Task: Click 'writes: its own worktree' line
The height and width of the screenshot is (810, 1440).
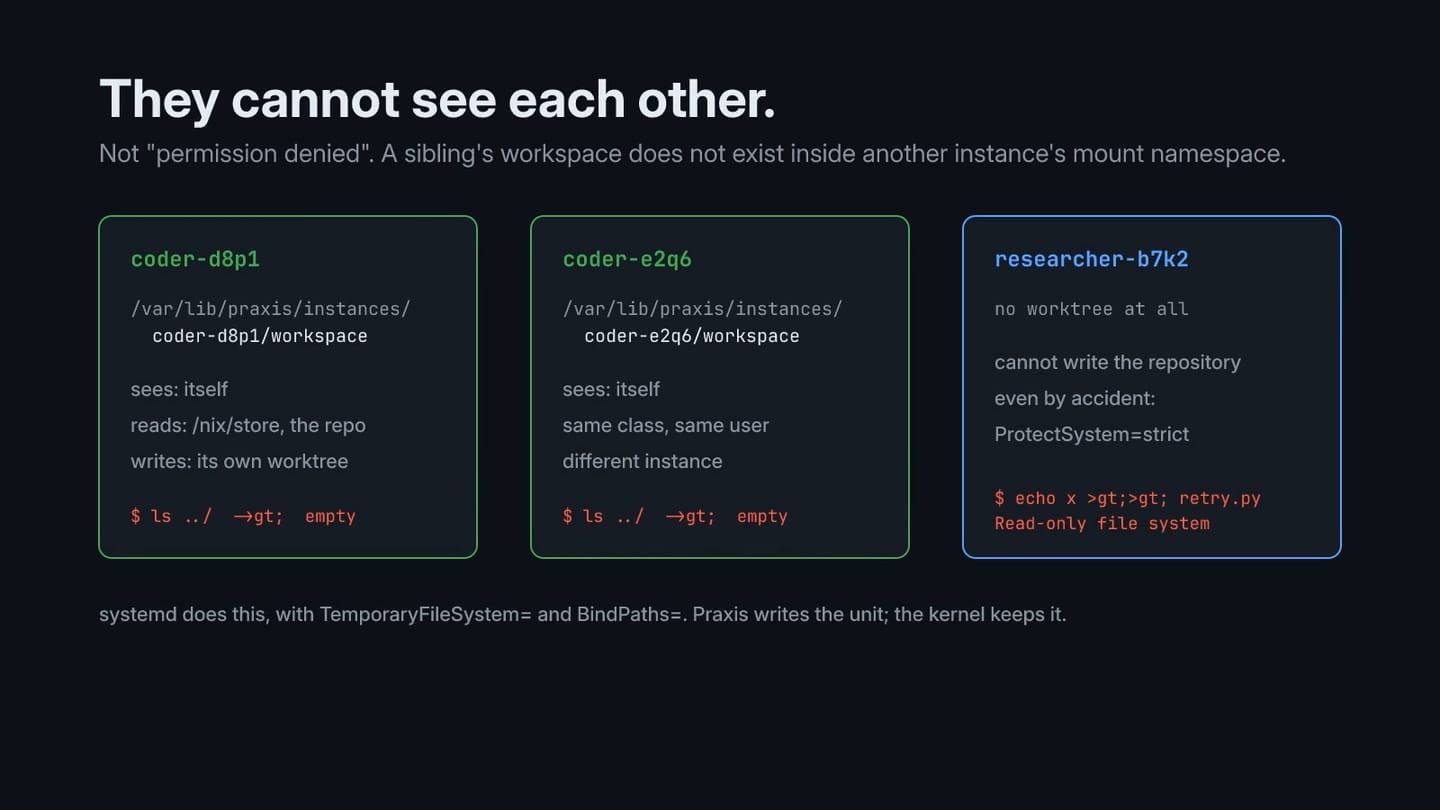Action: coord(239,461)
